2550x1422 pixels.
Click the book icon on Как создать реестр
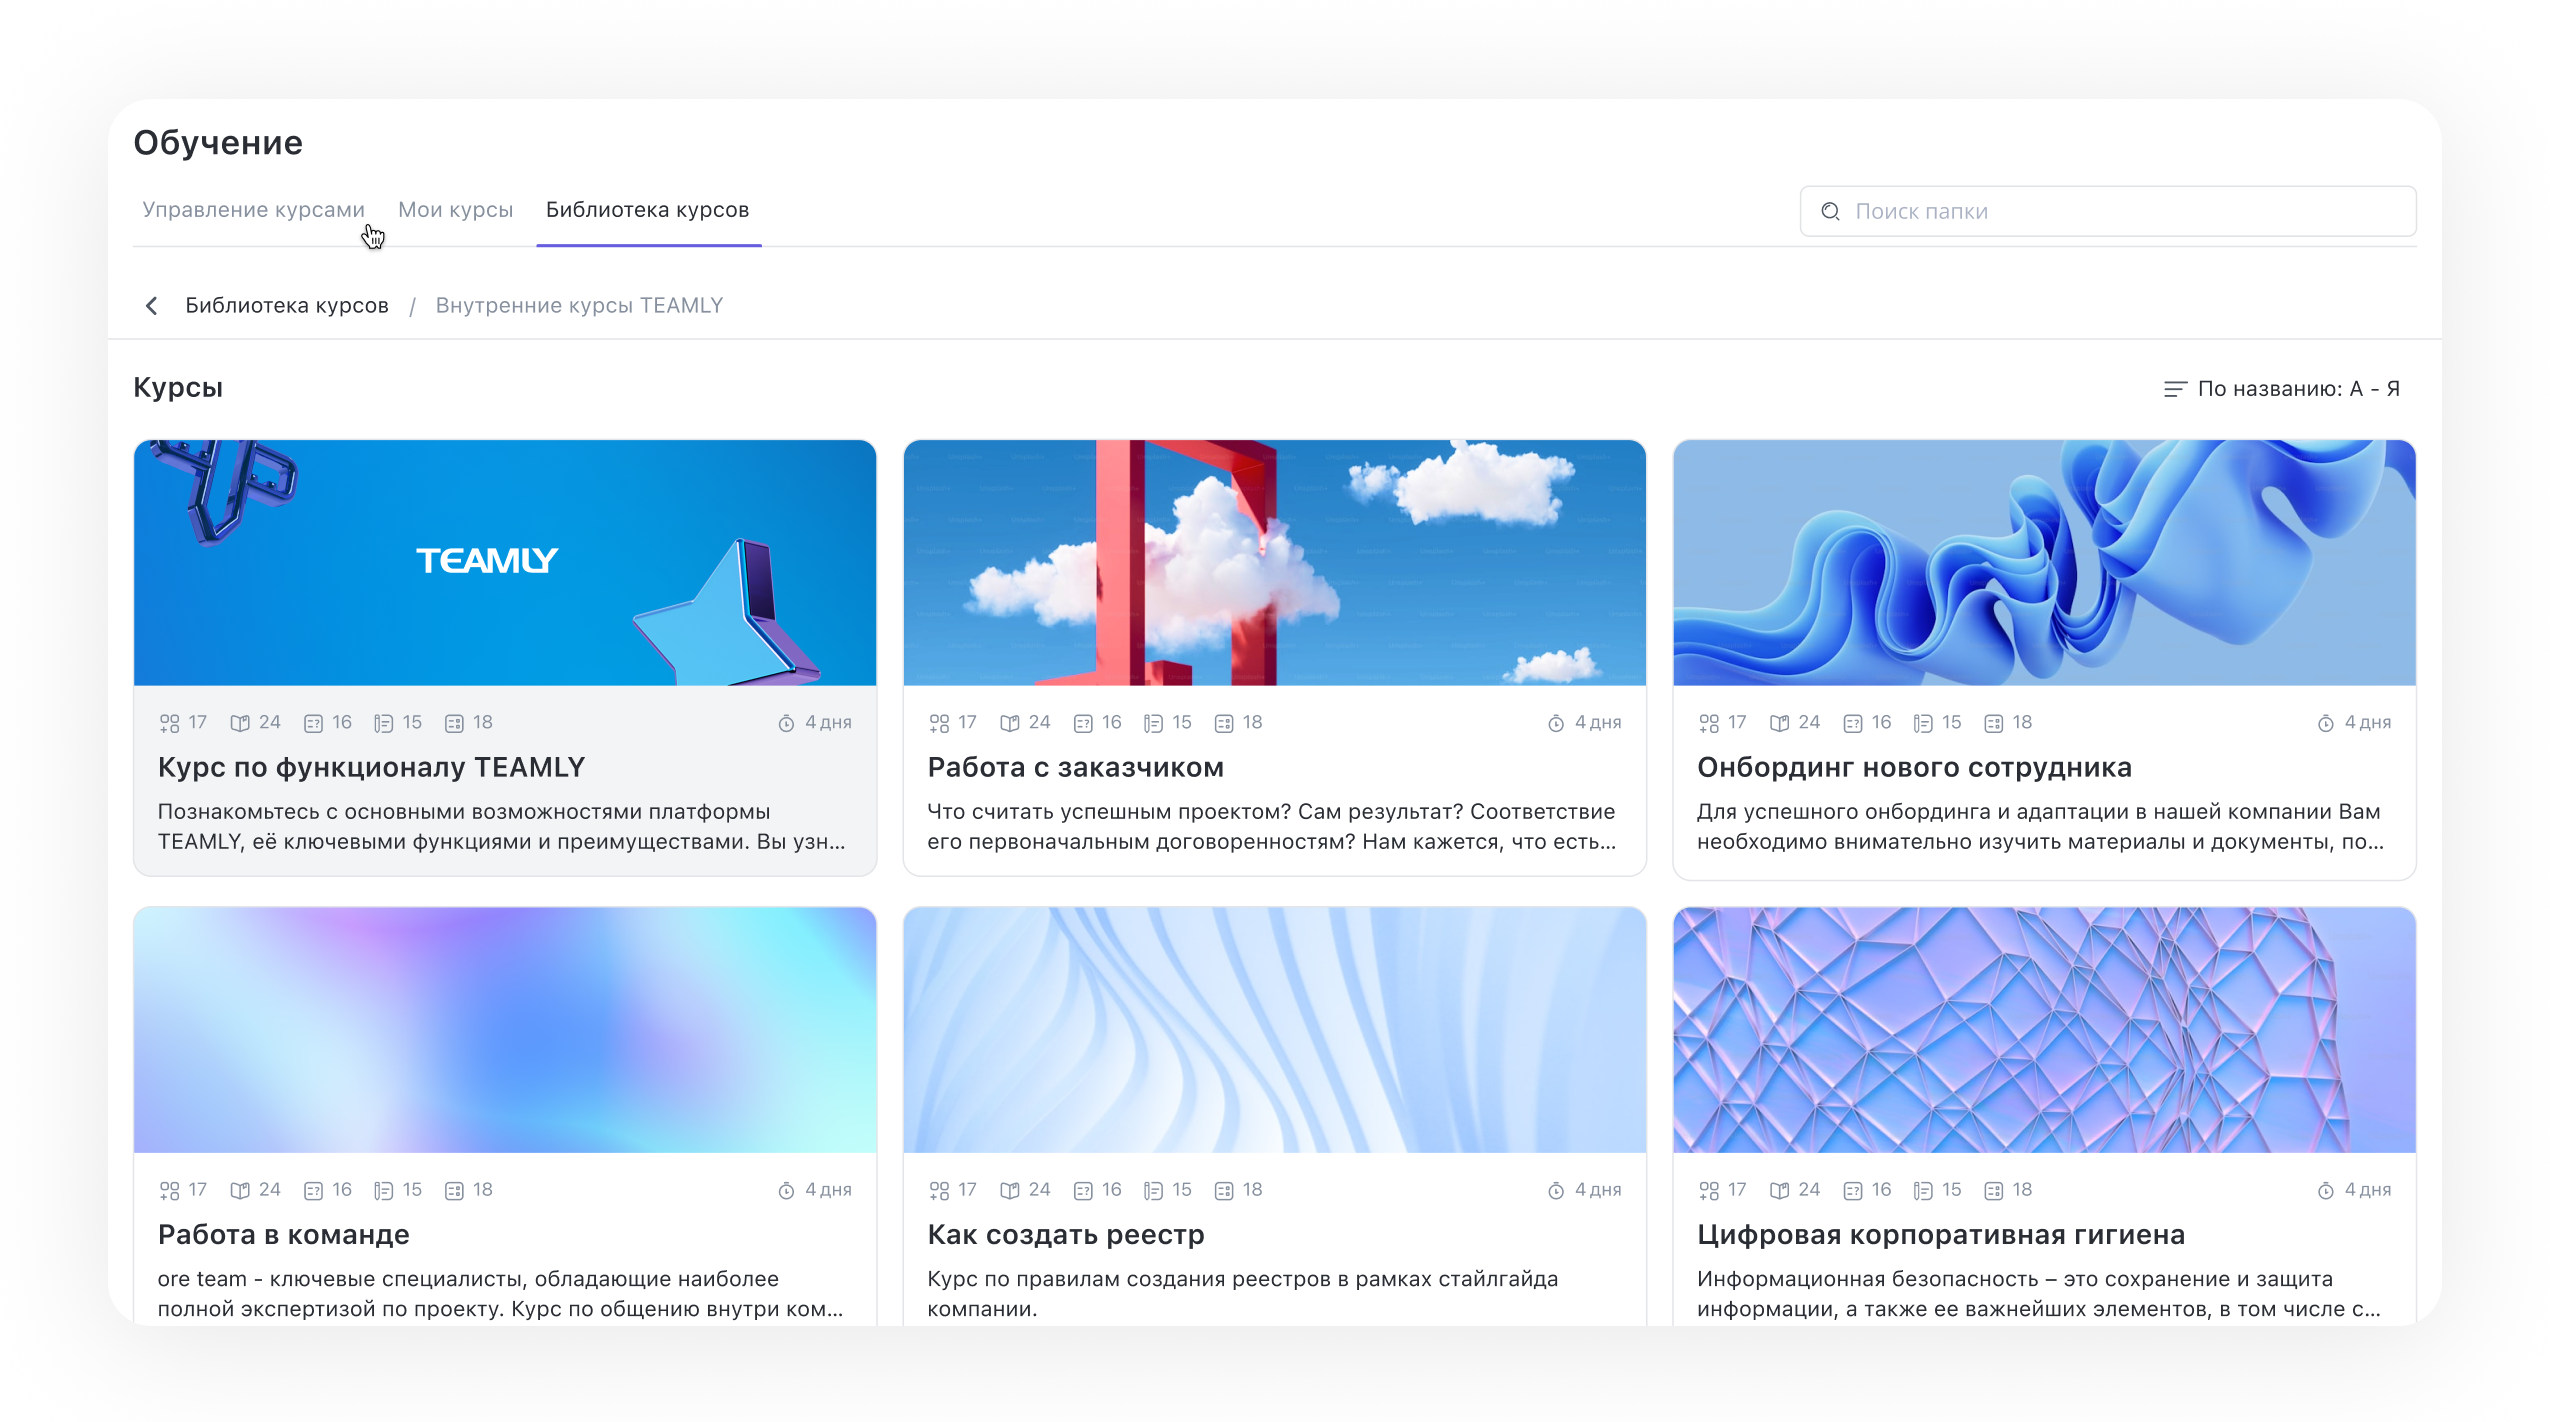coord(1010,1190)
